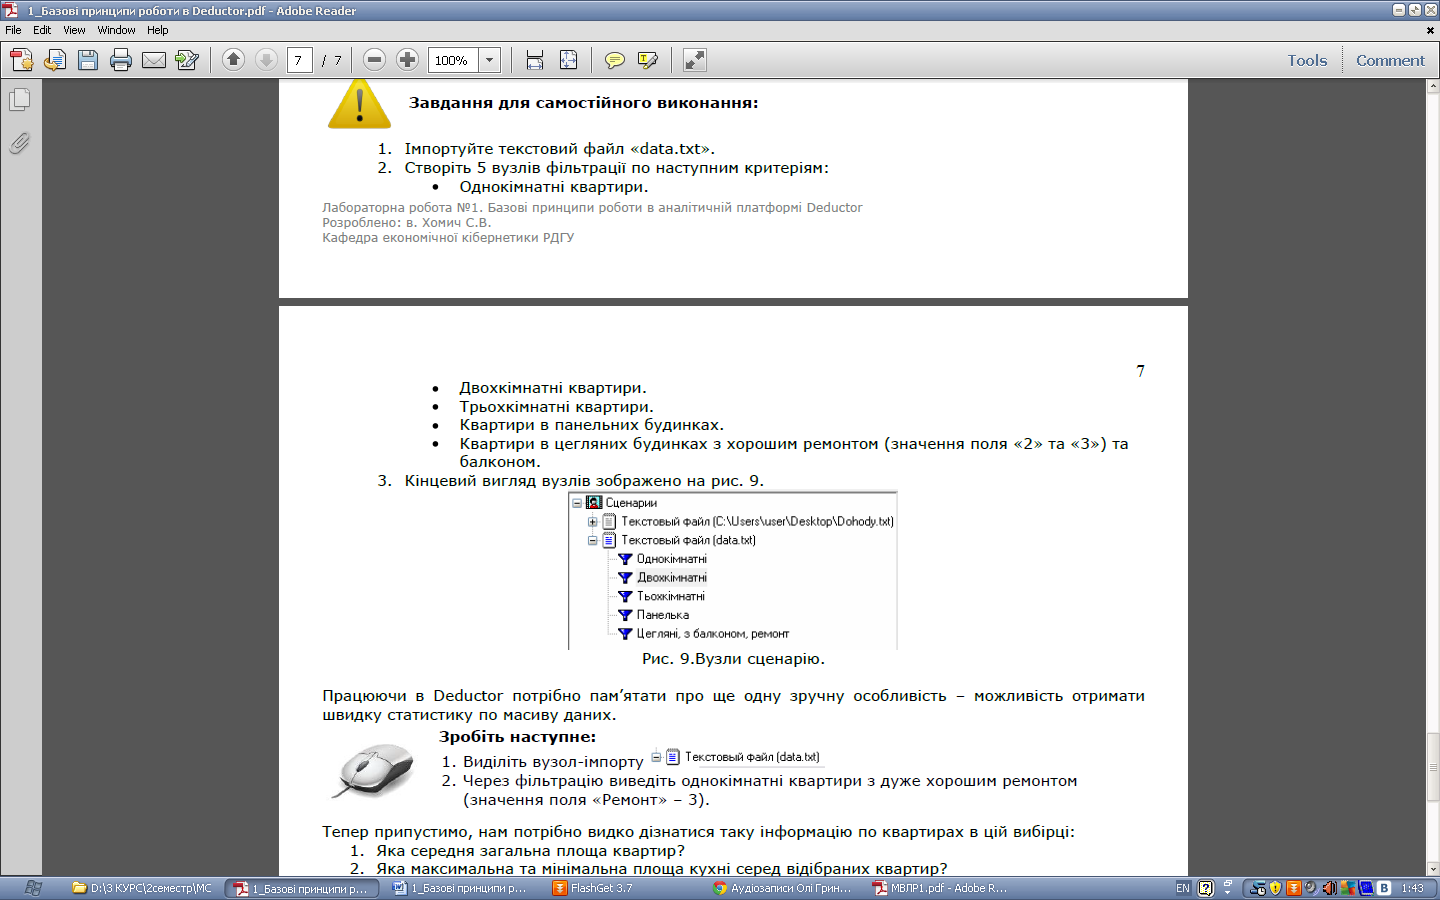Click the 100% zoom value field
The height and width of the screenshot is (900, 1440).
point(453,60)
